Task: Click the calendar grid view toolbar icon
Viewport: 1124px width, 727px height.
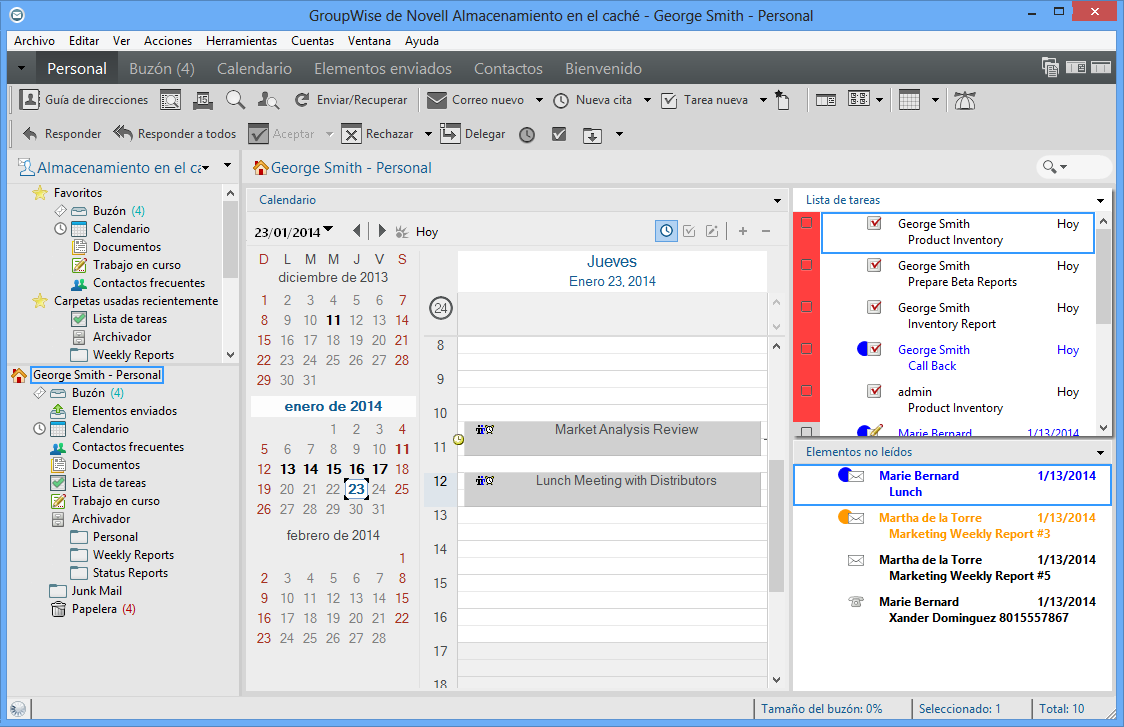Action: (910, 100)
